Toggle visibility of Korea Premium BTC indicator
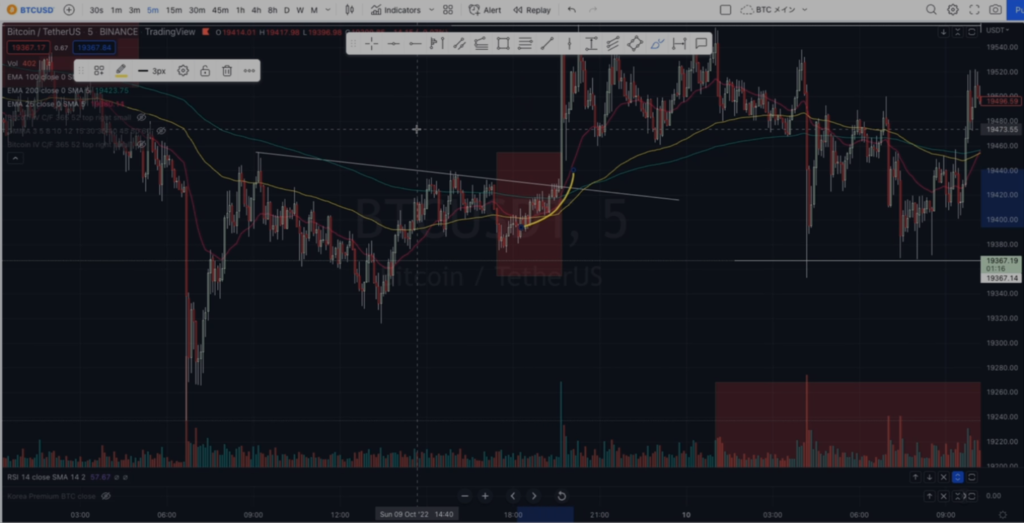 click(106, 496)
